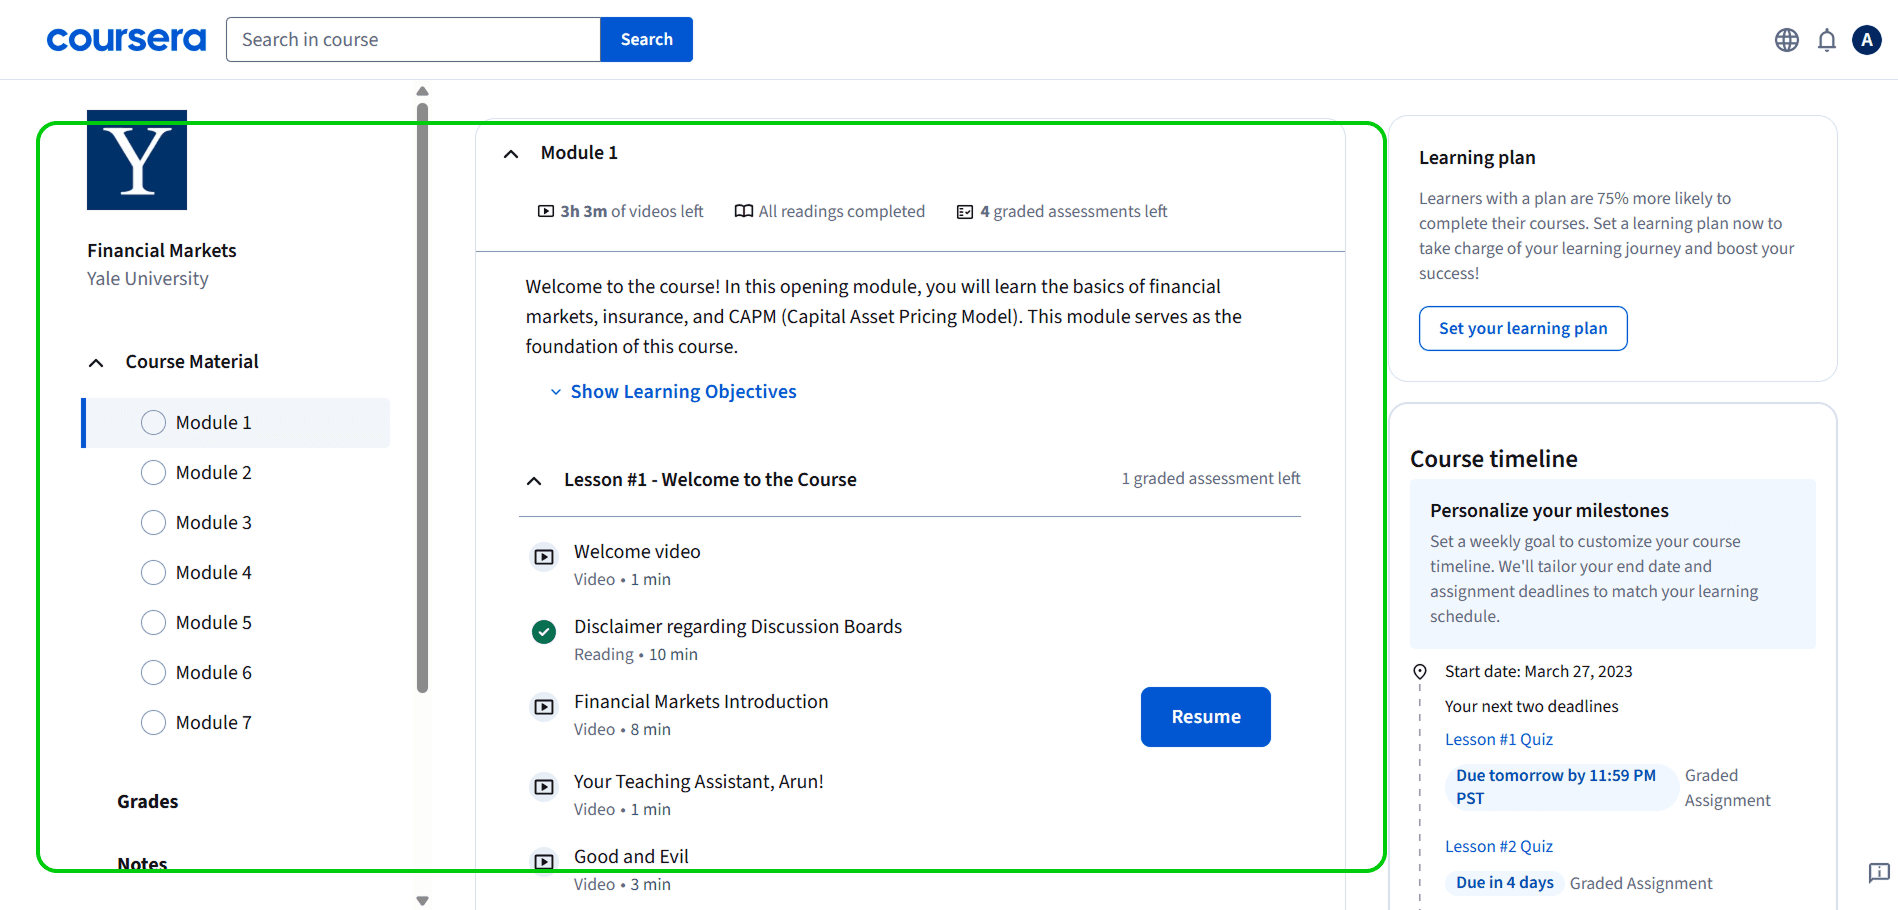Click the sidebar scrollbar up arrow
This screenshot has width=1898, height=910.
click(x=422, y=91)
